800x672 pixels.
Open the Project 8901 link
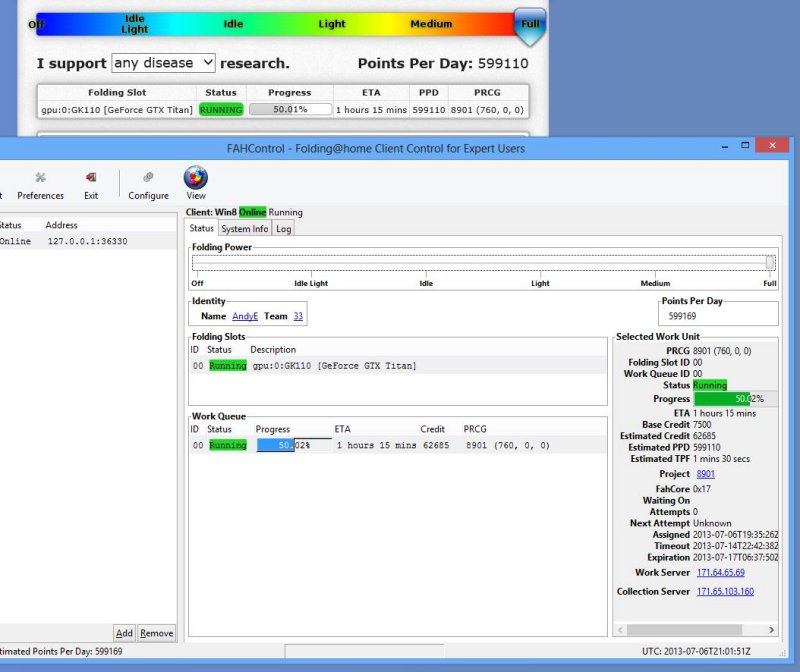point(706,474)
